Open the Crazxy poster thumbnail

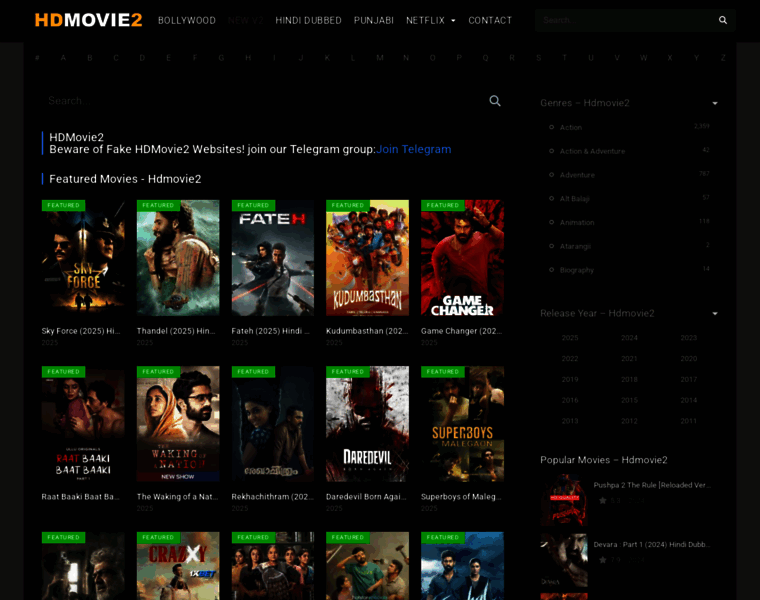pyautogui.click(x=178, y=566)
